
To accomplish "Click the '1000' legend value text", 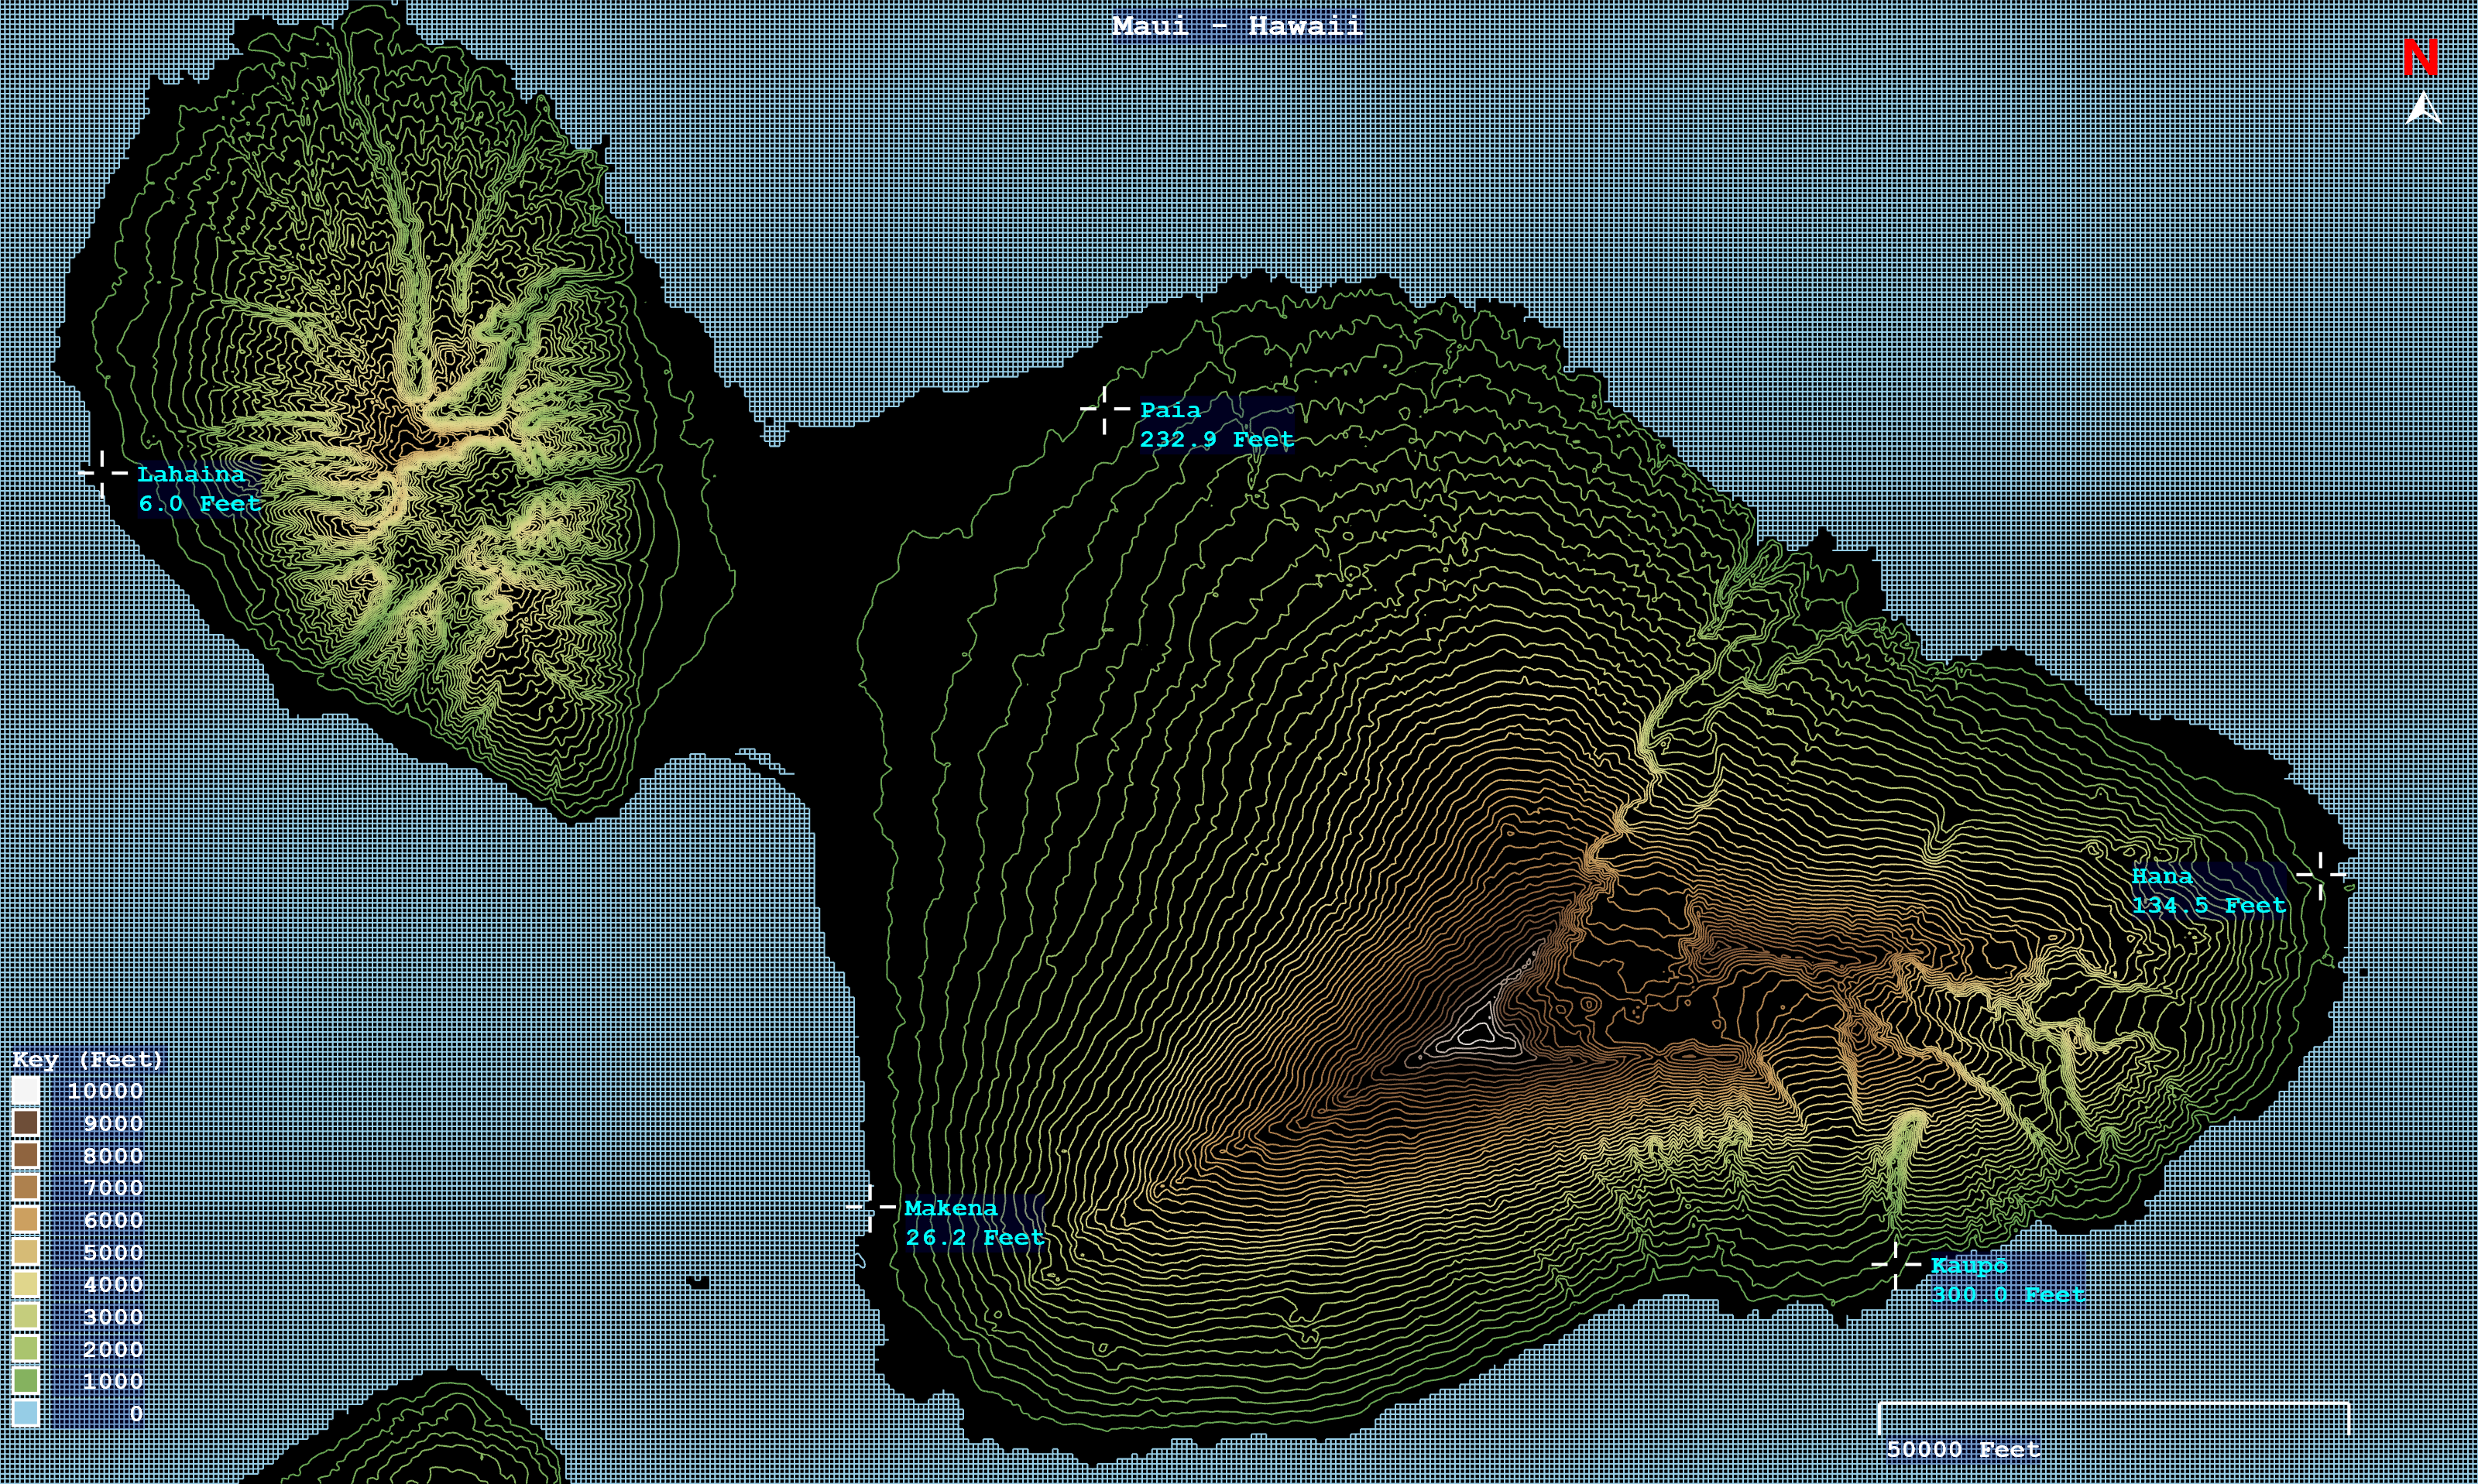I will pos(113,1381).
